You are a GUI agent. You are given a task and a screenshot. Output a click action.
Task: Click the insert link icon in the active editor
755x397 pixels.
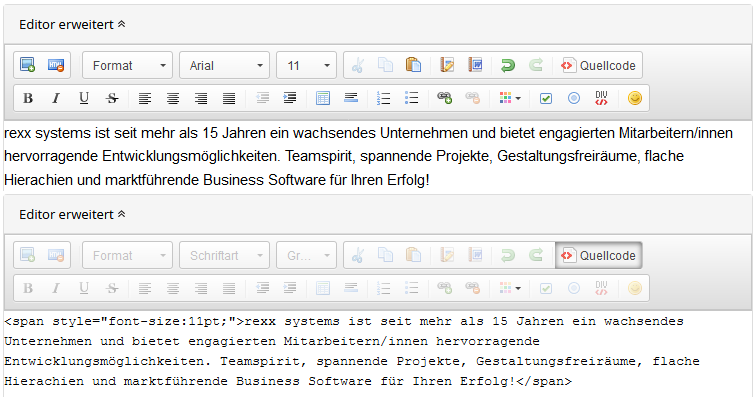tap(444, 98)
